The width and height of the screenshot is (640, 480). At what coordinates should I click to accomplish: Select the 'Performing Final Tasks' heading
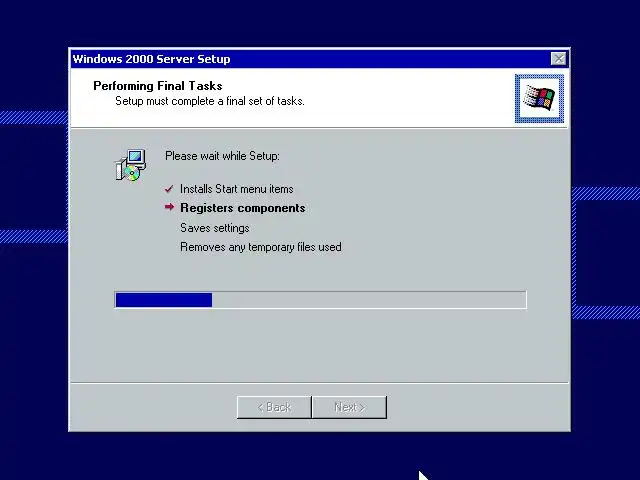coord(158,86)
